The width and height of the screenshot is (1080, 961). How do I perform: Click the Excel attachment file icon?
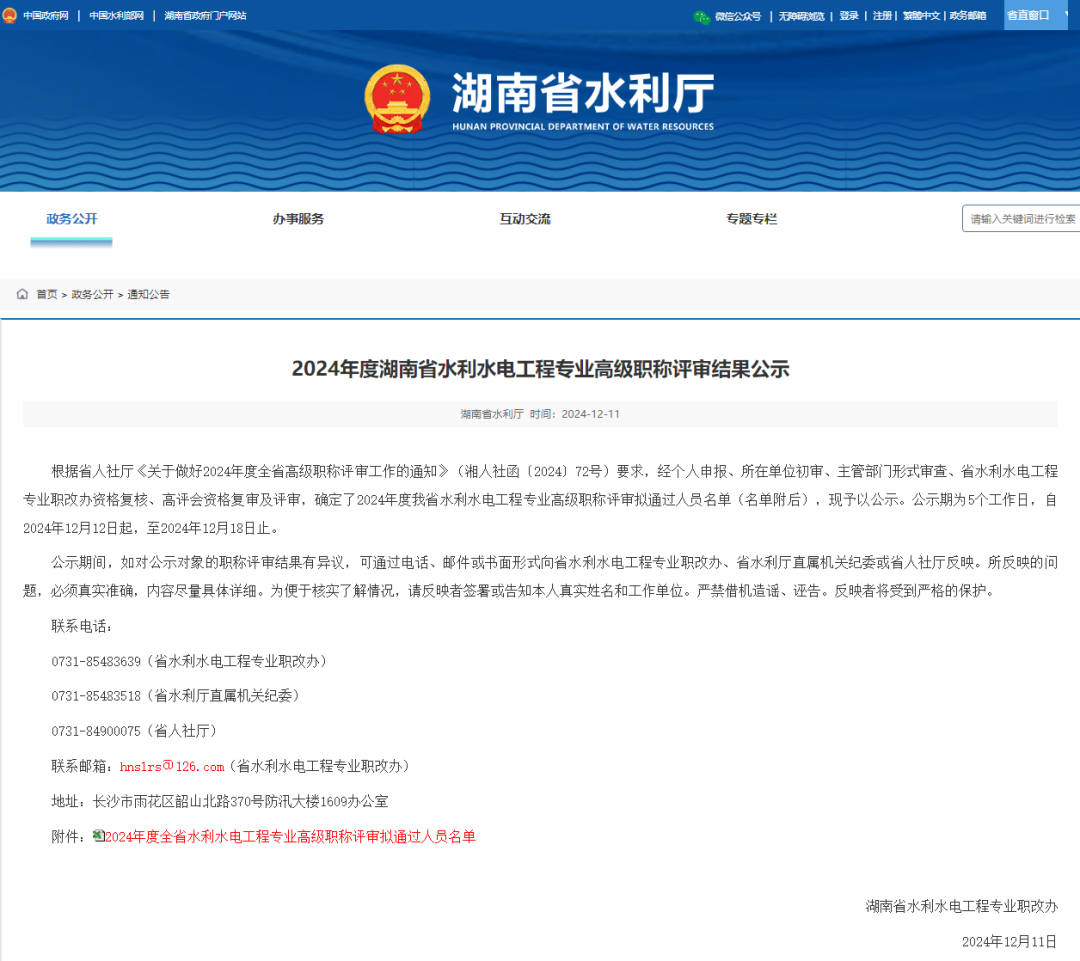[x=98, y=835]
